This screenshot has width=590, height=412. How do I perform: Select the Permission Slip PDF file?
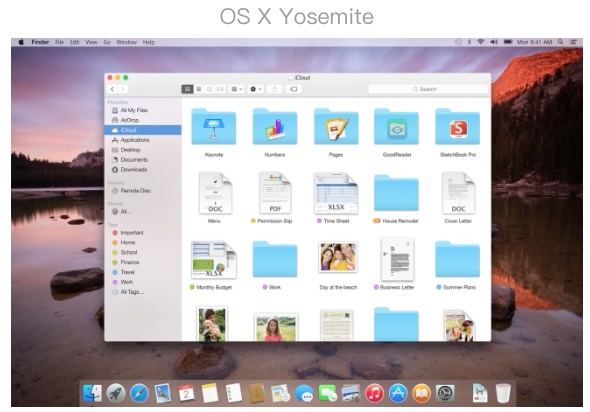[275, 198]
